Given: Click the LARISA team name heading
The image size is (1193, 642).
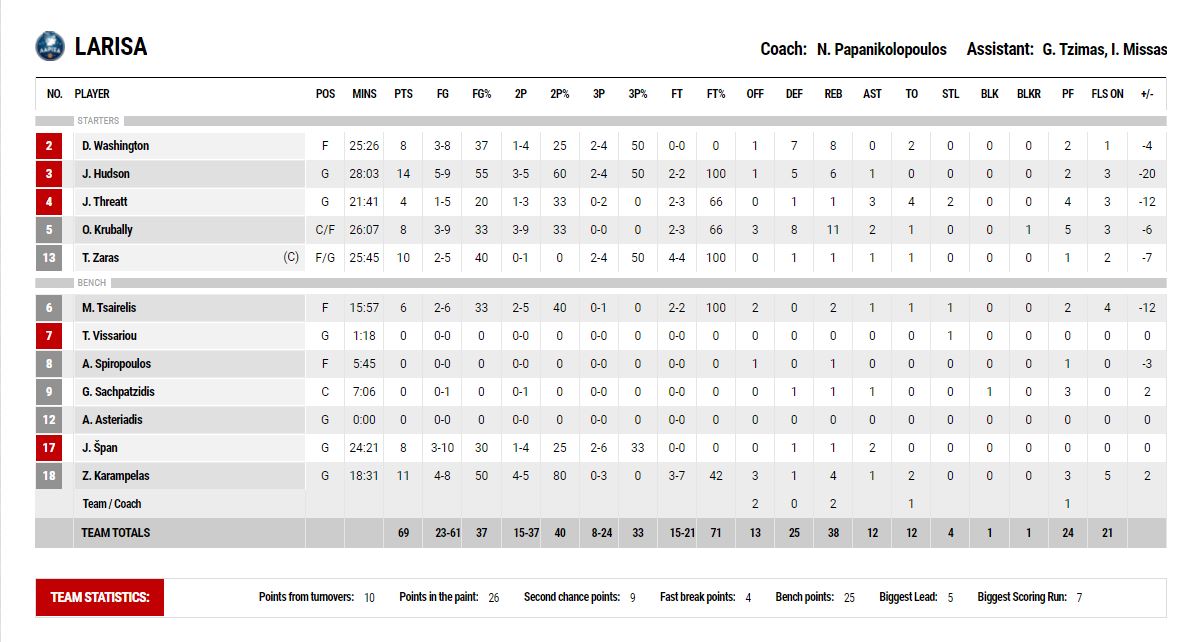Looking at the screenshot, I should pos(111,47).
